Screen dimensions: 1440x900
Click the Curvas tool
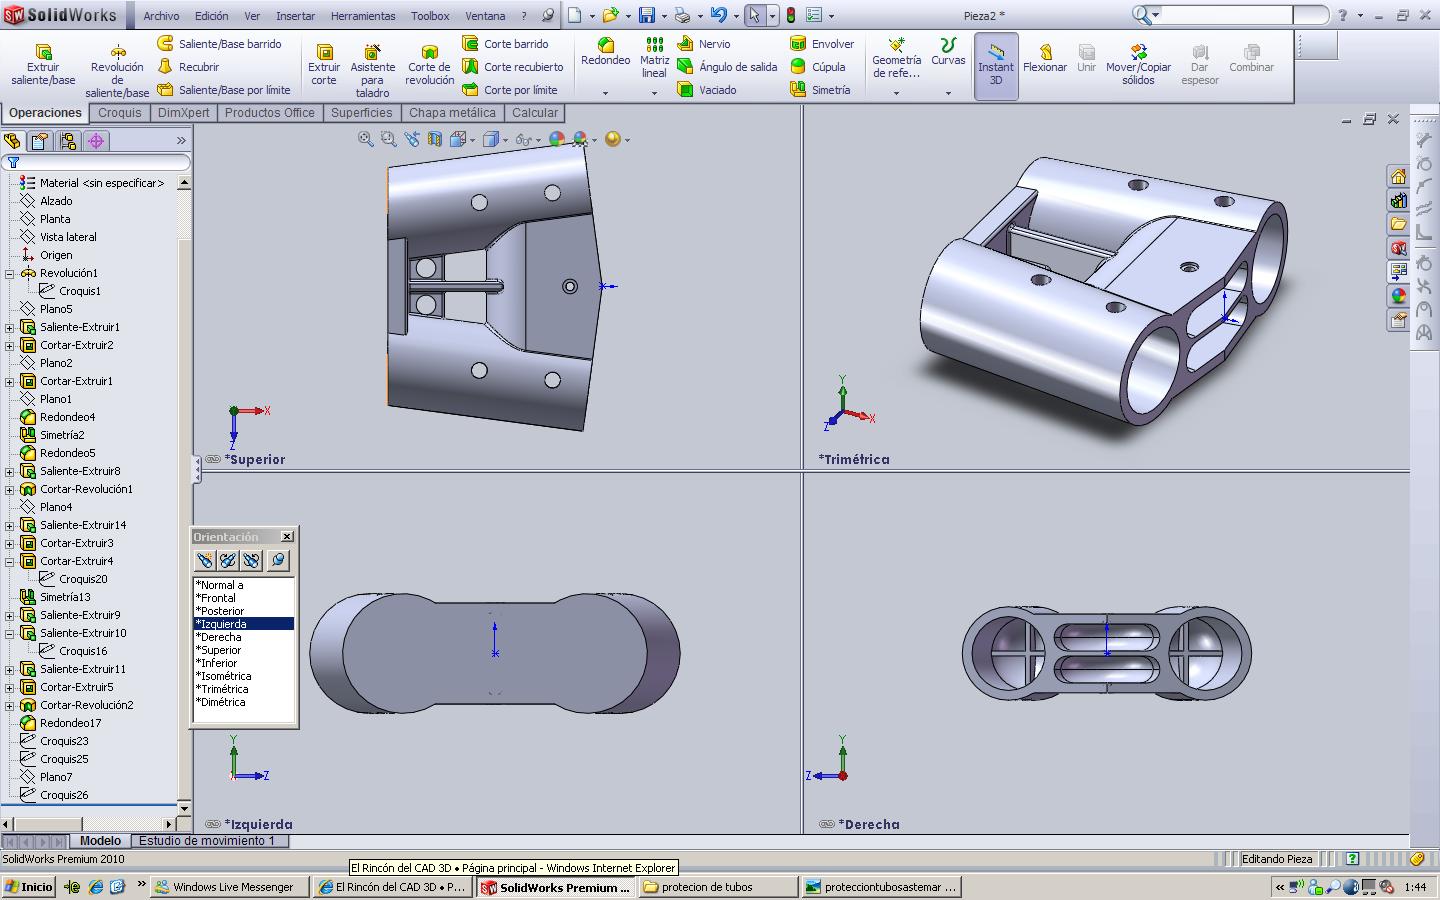click(948, 53)
